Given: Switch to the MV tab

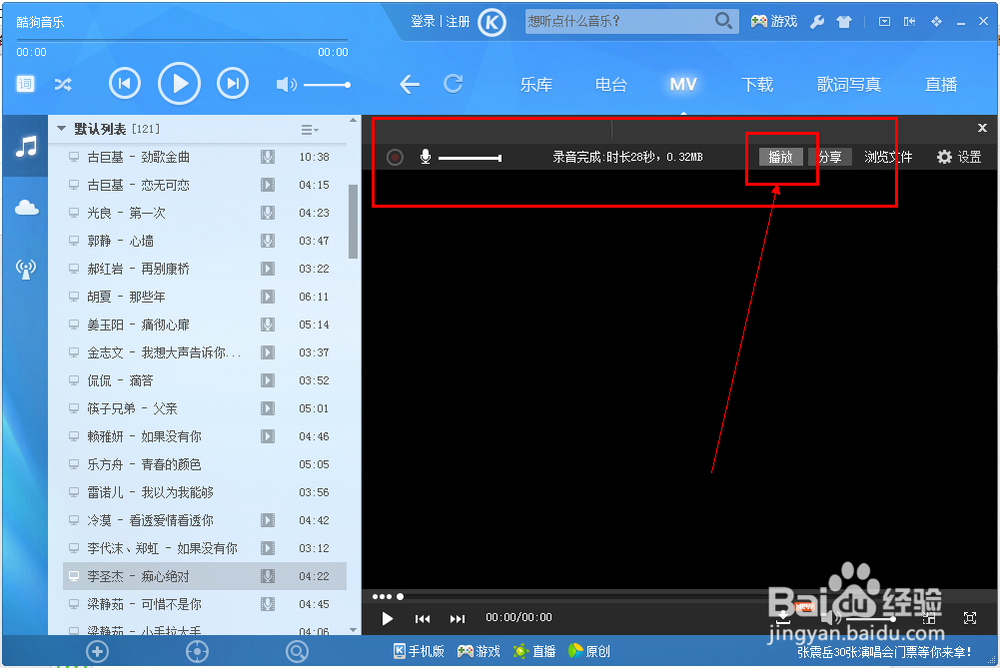Looking at the screenshot, I should click(x=683, y=84).
